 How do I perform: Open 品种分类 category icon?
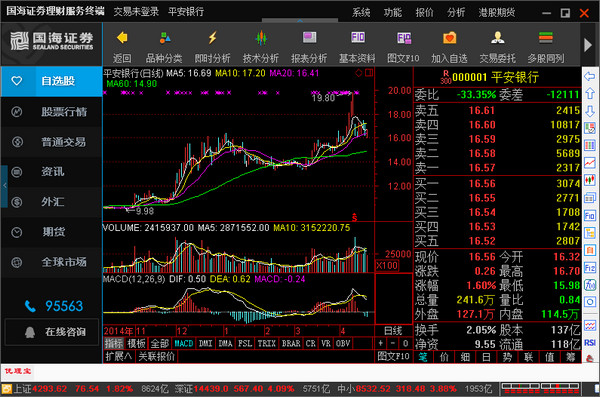[165, 38]
